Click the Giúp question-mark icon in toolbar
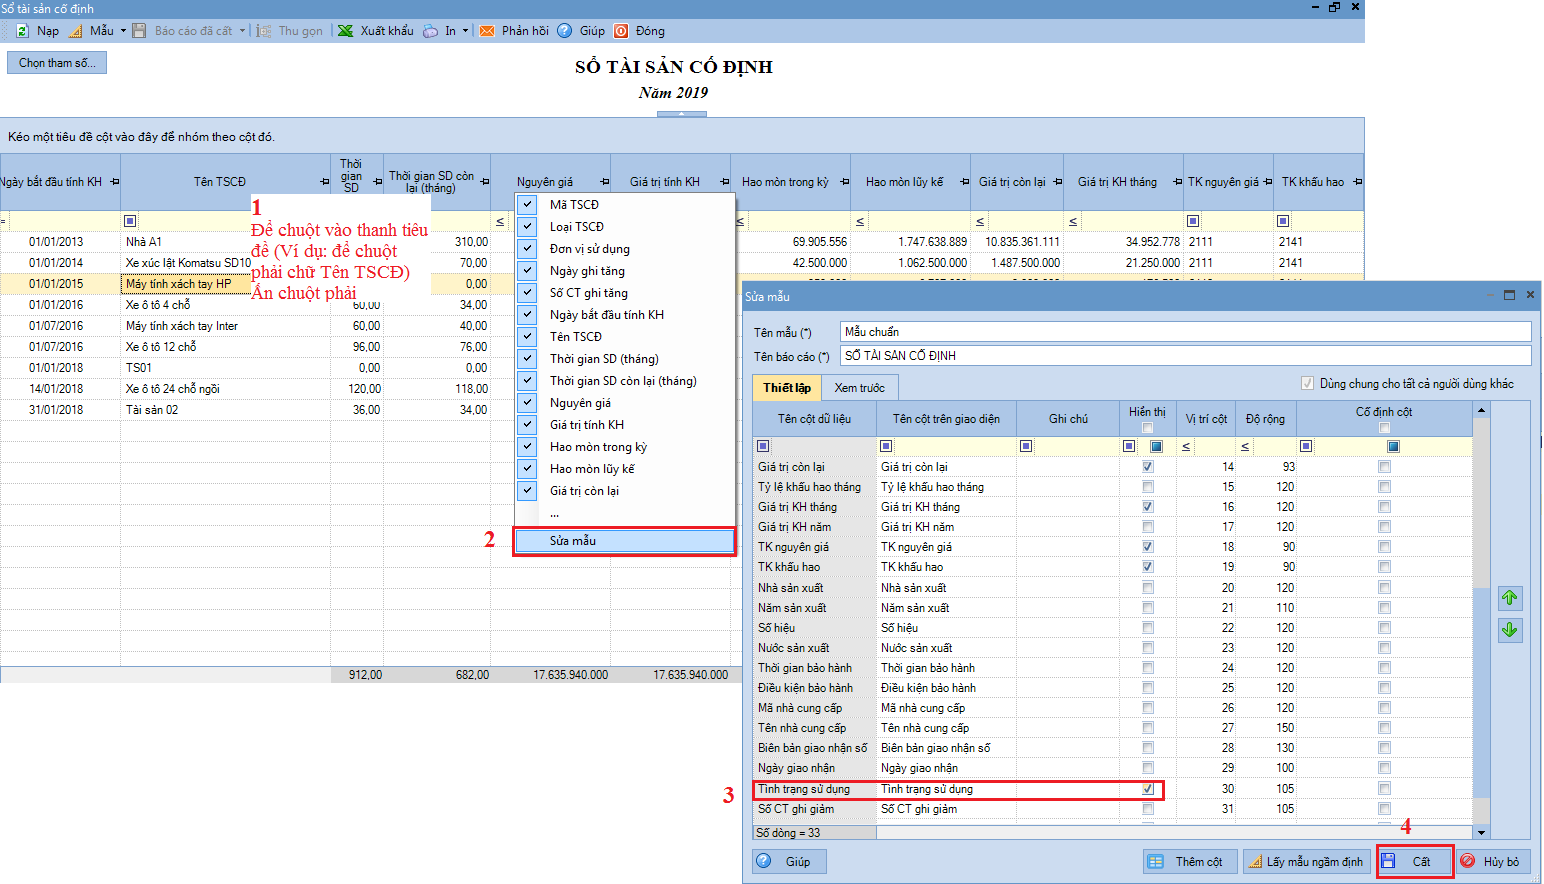This screenshot has width=1544, height=884. point(565,31)
